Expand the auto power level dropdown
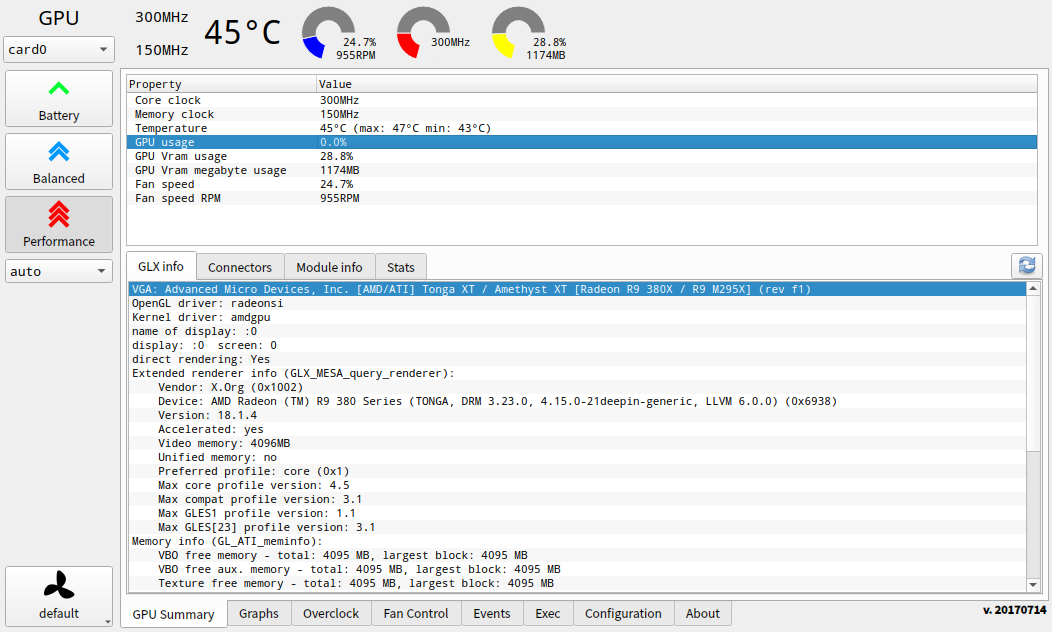This screenshot has height=632, width=1052. point(59,271)
